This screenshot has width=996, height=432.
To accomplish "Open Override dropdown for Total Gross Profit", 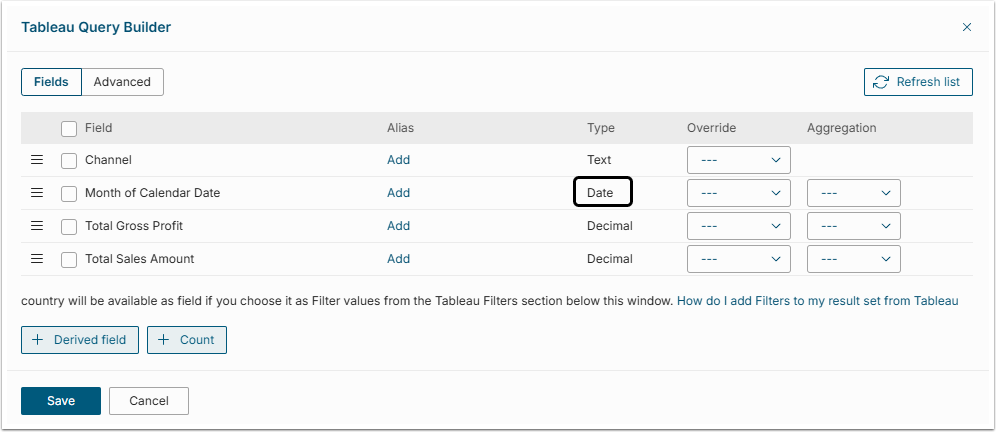I will [739, 226].
